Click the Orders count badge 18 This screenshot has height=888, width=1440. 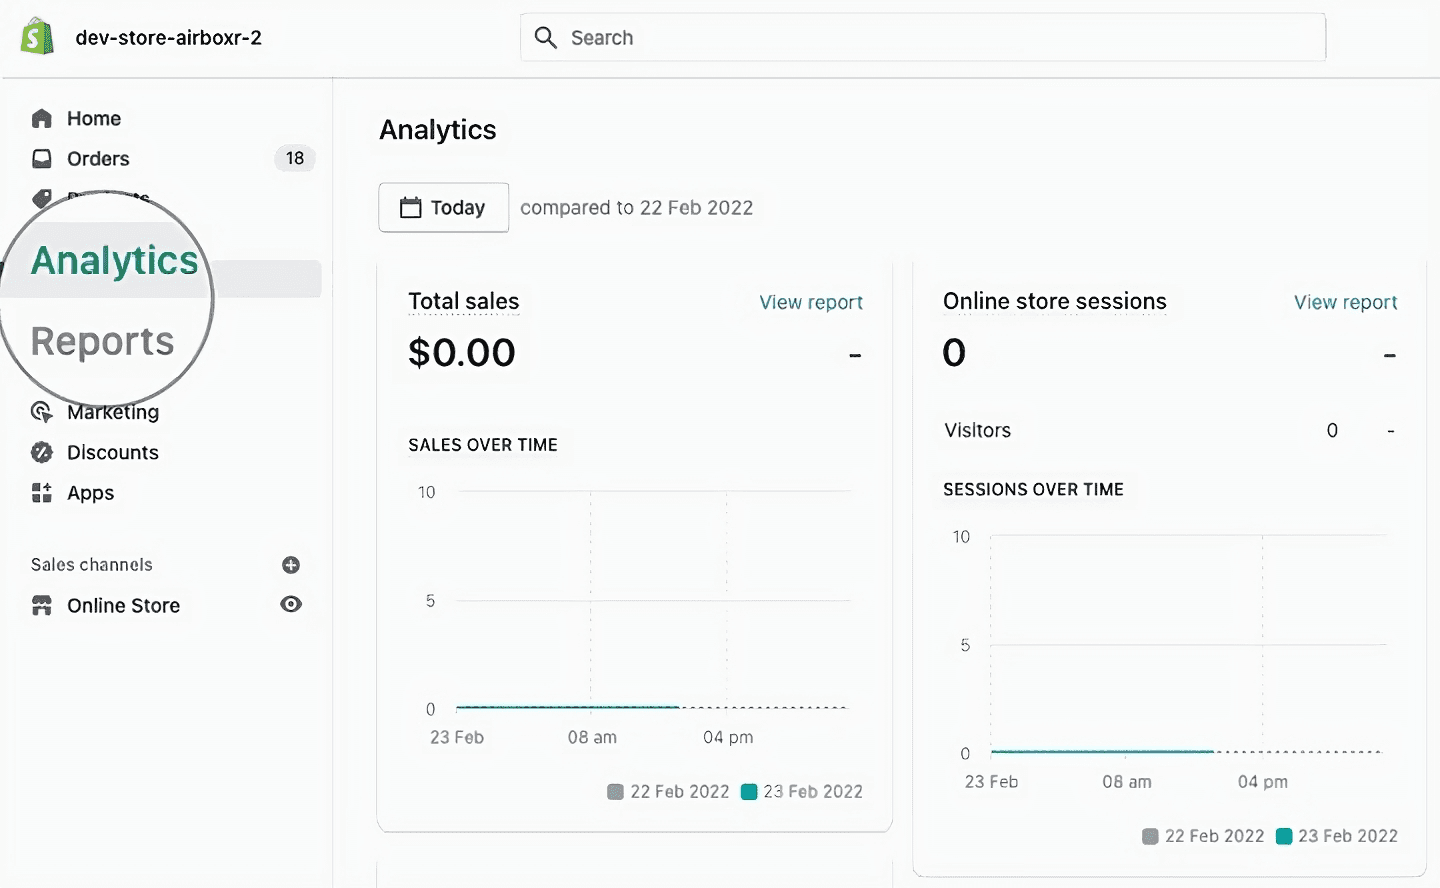(x=295, y=158)
